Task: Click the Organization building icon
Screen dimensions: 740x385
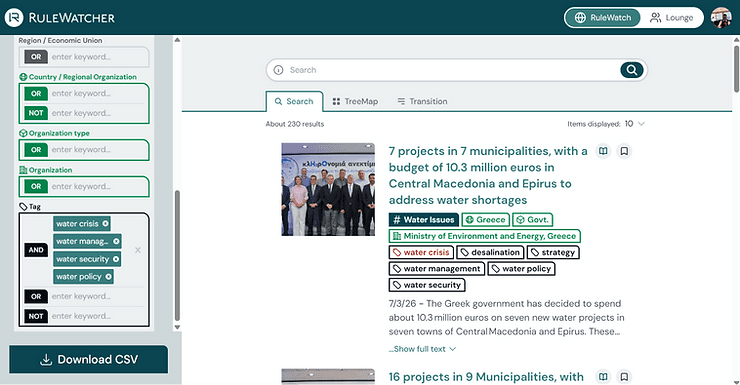Action: pyautogui.click(x=23, y=170)
